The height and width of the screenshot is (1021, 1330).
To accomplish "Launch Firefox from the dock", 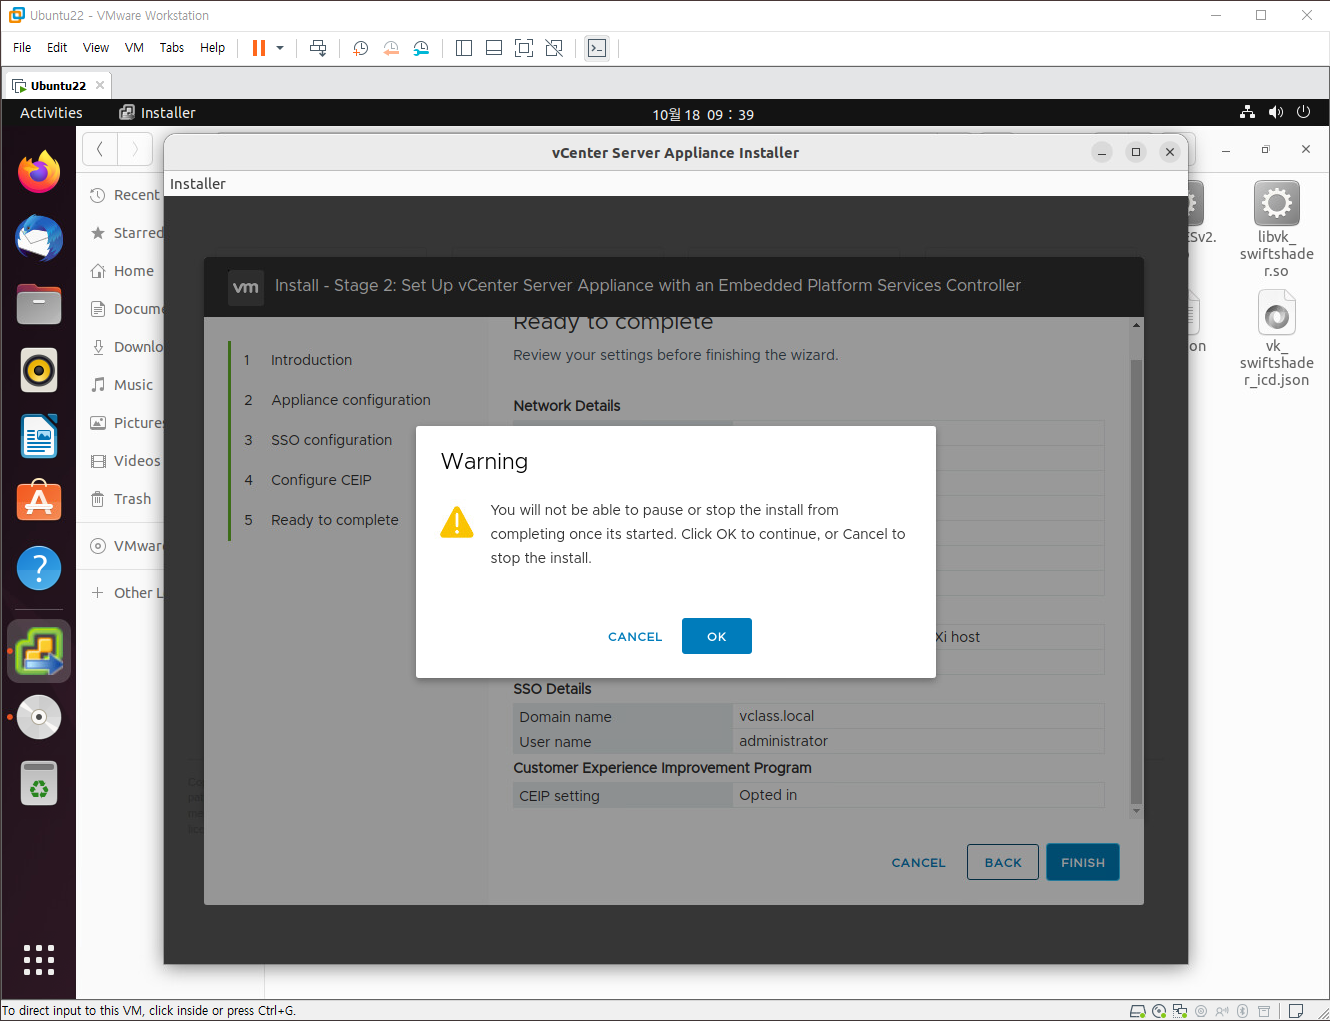I will [39, 172].
